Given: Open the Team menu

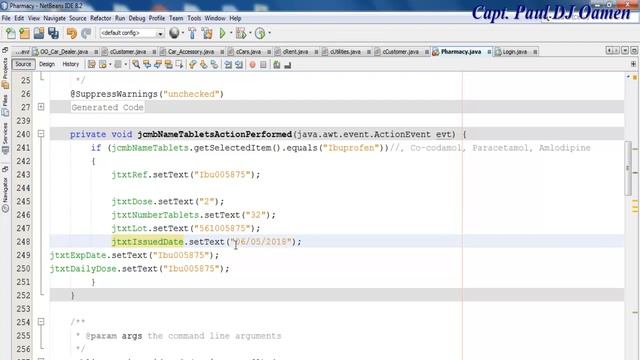Looking at the screenshot, I should click(x=176, y=18).
